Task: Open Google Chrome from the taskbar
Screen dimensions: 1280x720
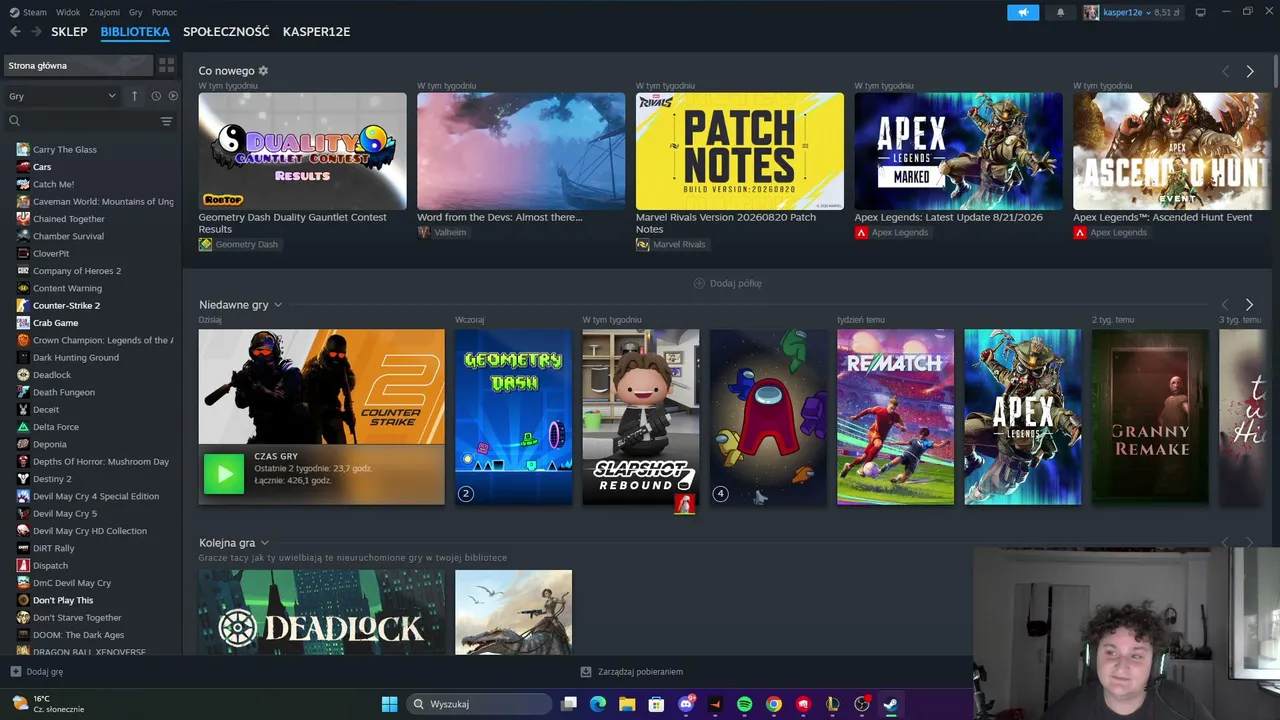Action: pyautogui.click(x=773, y=704)
